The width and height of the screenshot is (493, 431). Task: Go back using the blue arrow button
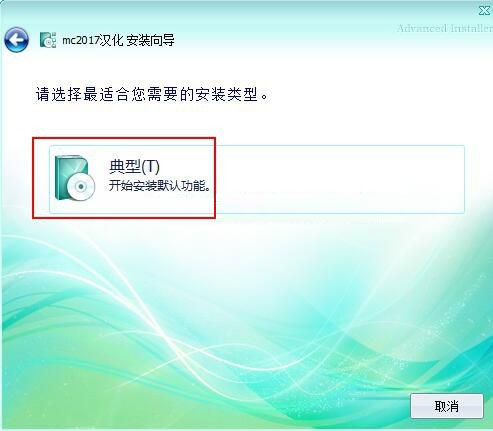tap(16, 40)
